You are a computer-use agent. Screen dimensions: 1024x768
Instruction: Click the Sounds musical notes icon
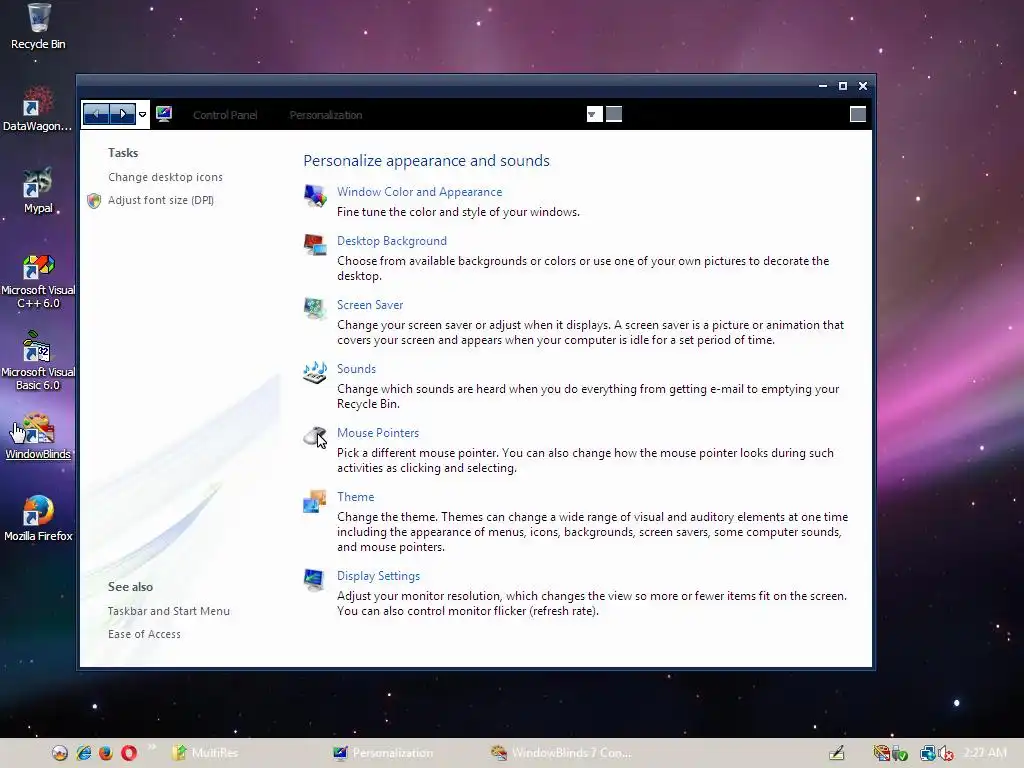[315, 372]
